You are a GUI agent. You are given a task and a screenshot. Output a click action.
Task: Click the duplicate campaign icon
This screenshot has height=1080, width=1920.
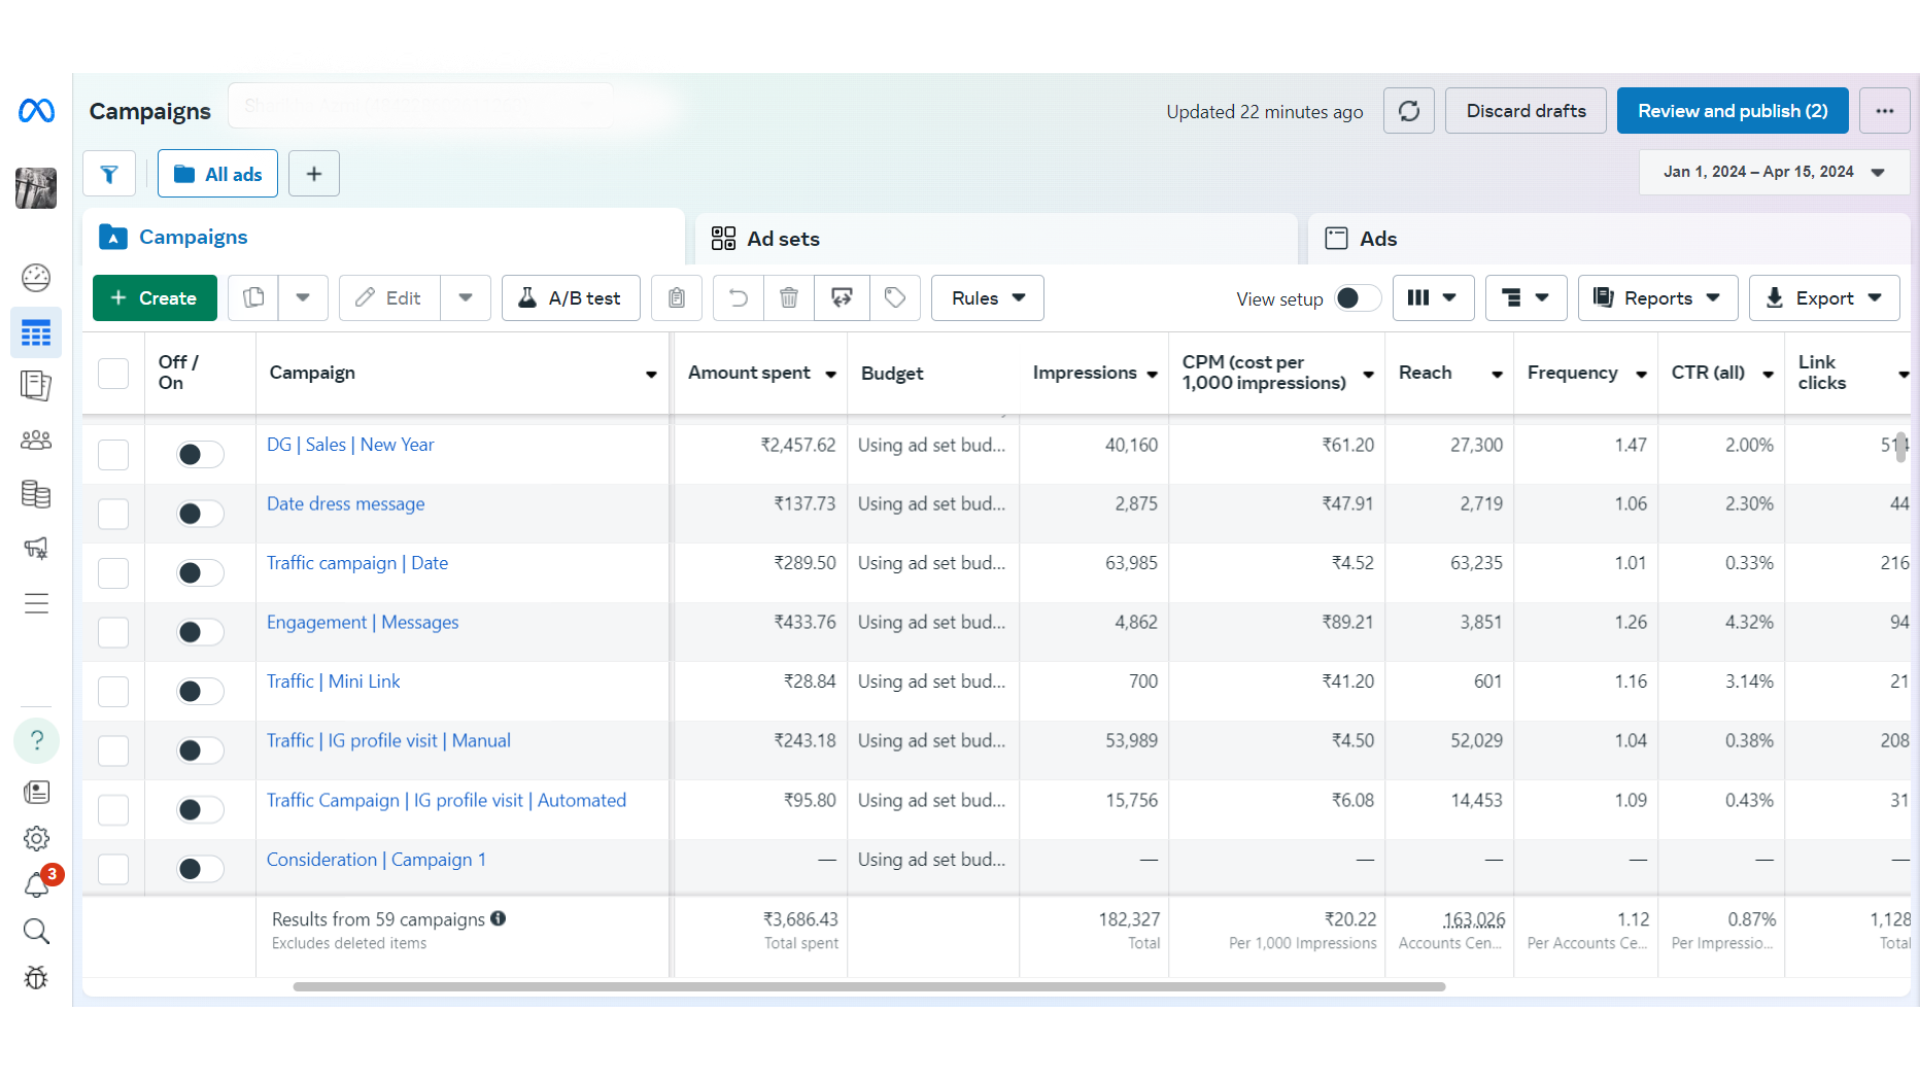tap(254, 298)
